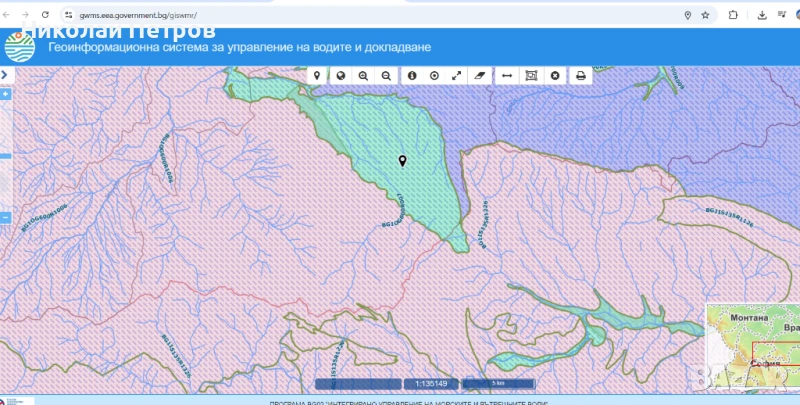Bookmark this page with star icon
This screenshot has height=405, width=800.
point(705,15)
